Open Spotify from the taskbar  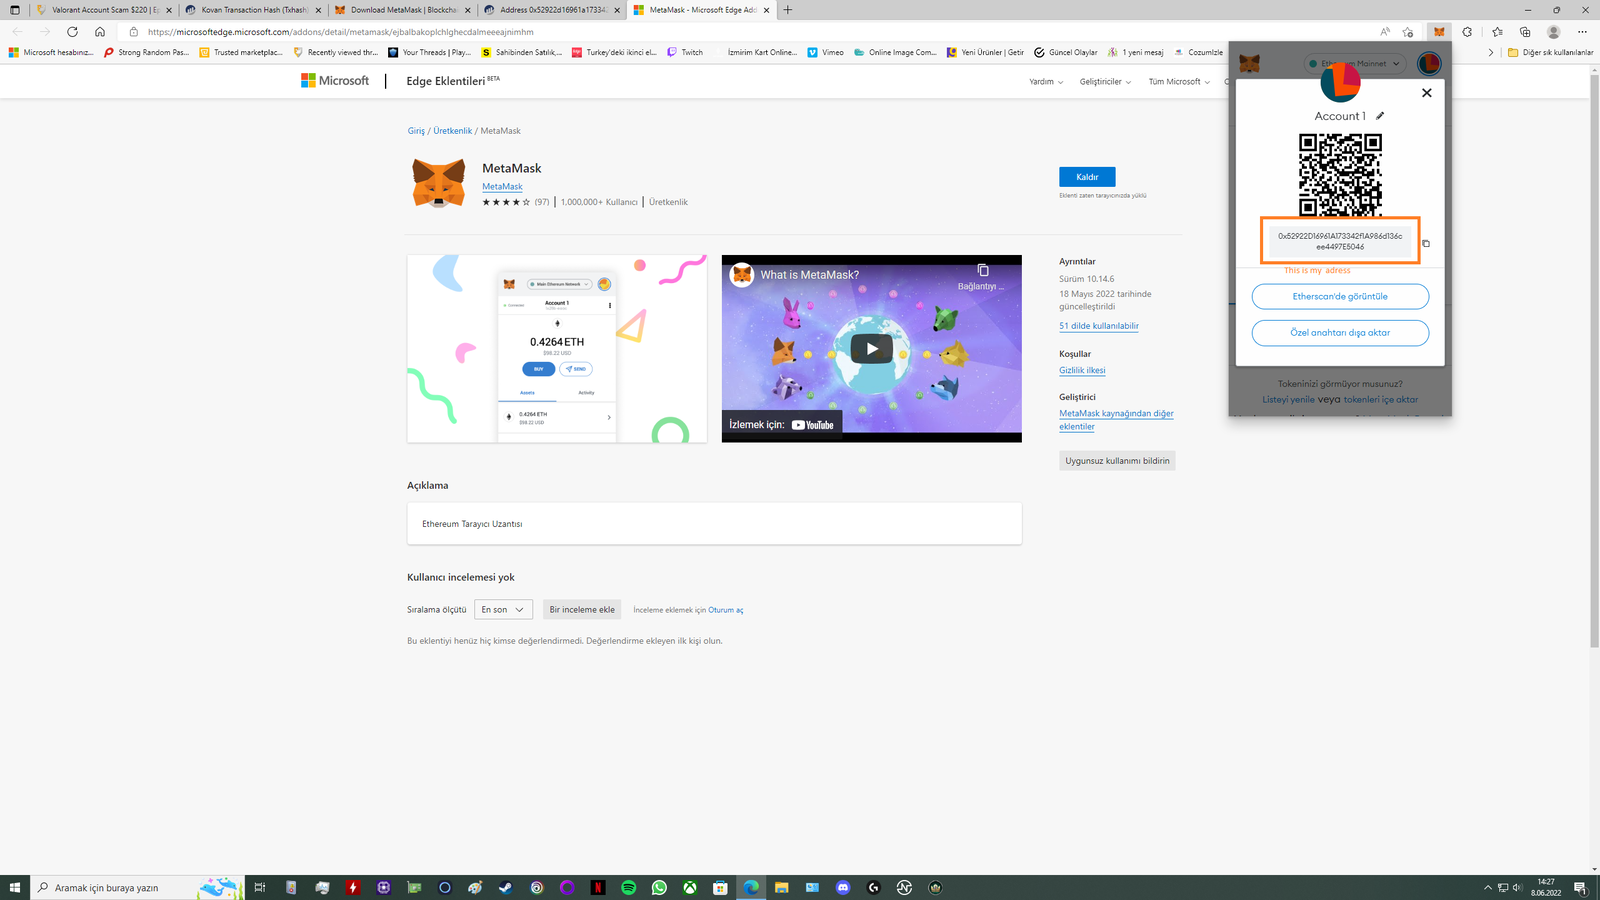coord(629,887)
